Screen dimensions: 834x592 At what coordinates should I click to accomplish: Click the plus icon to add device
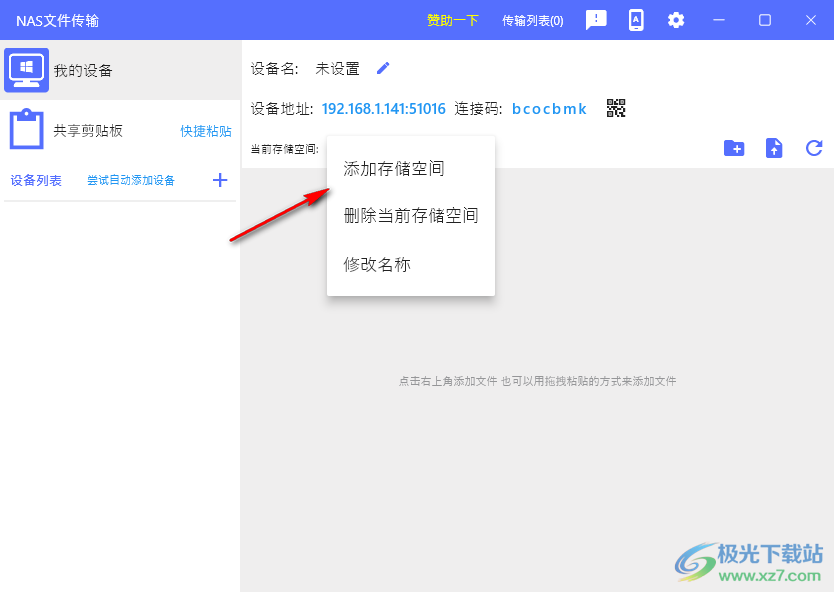220,180
